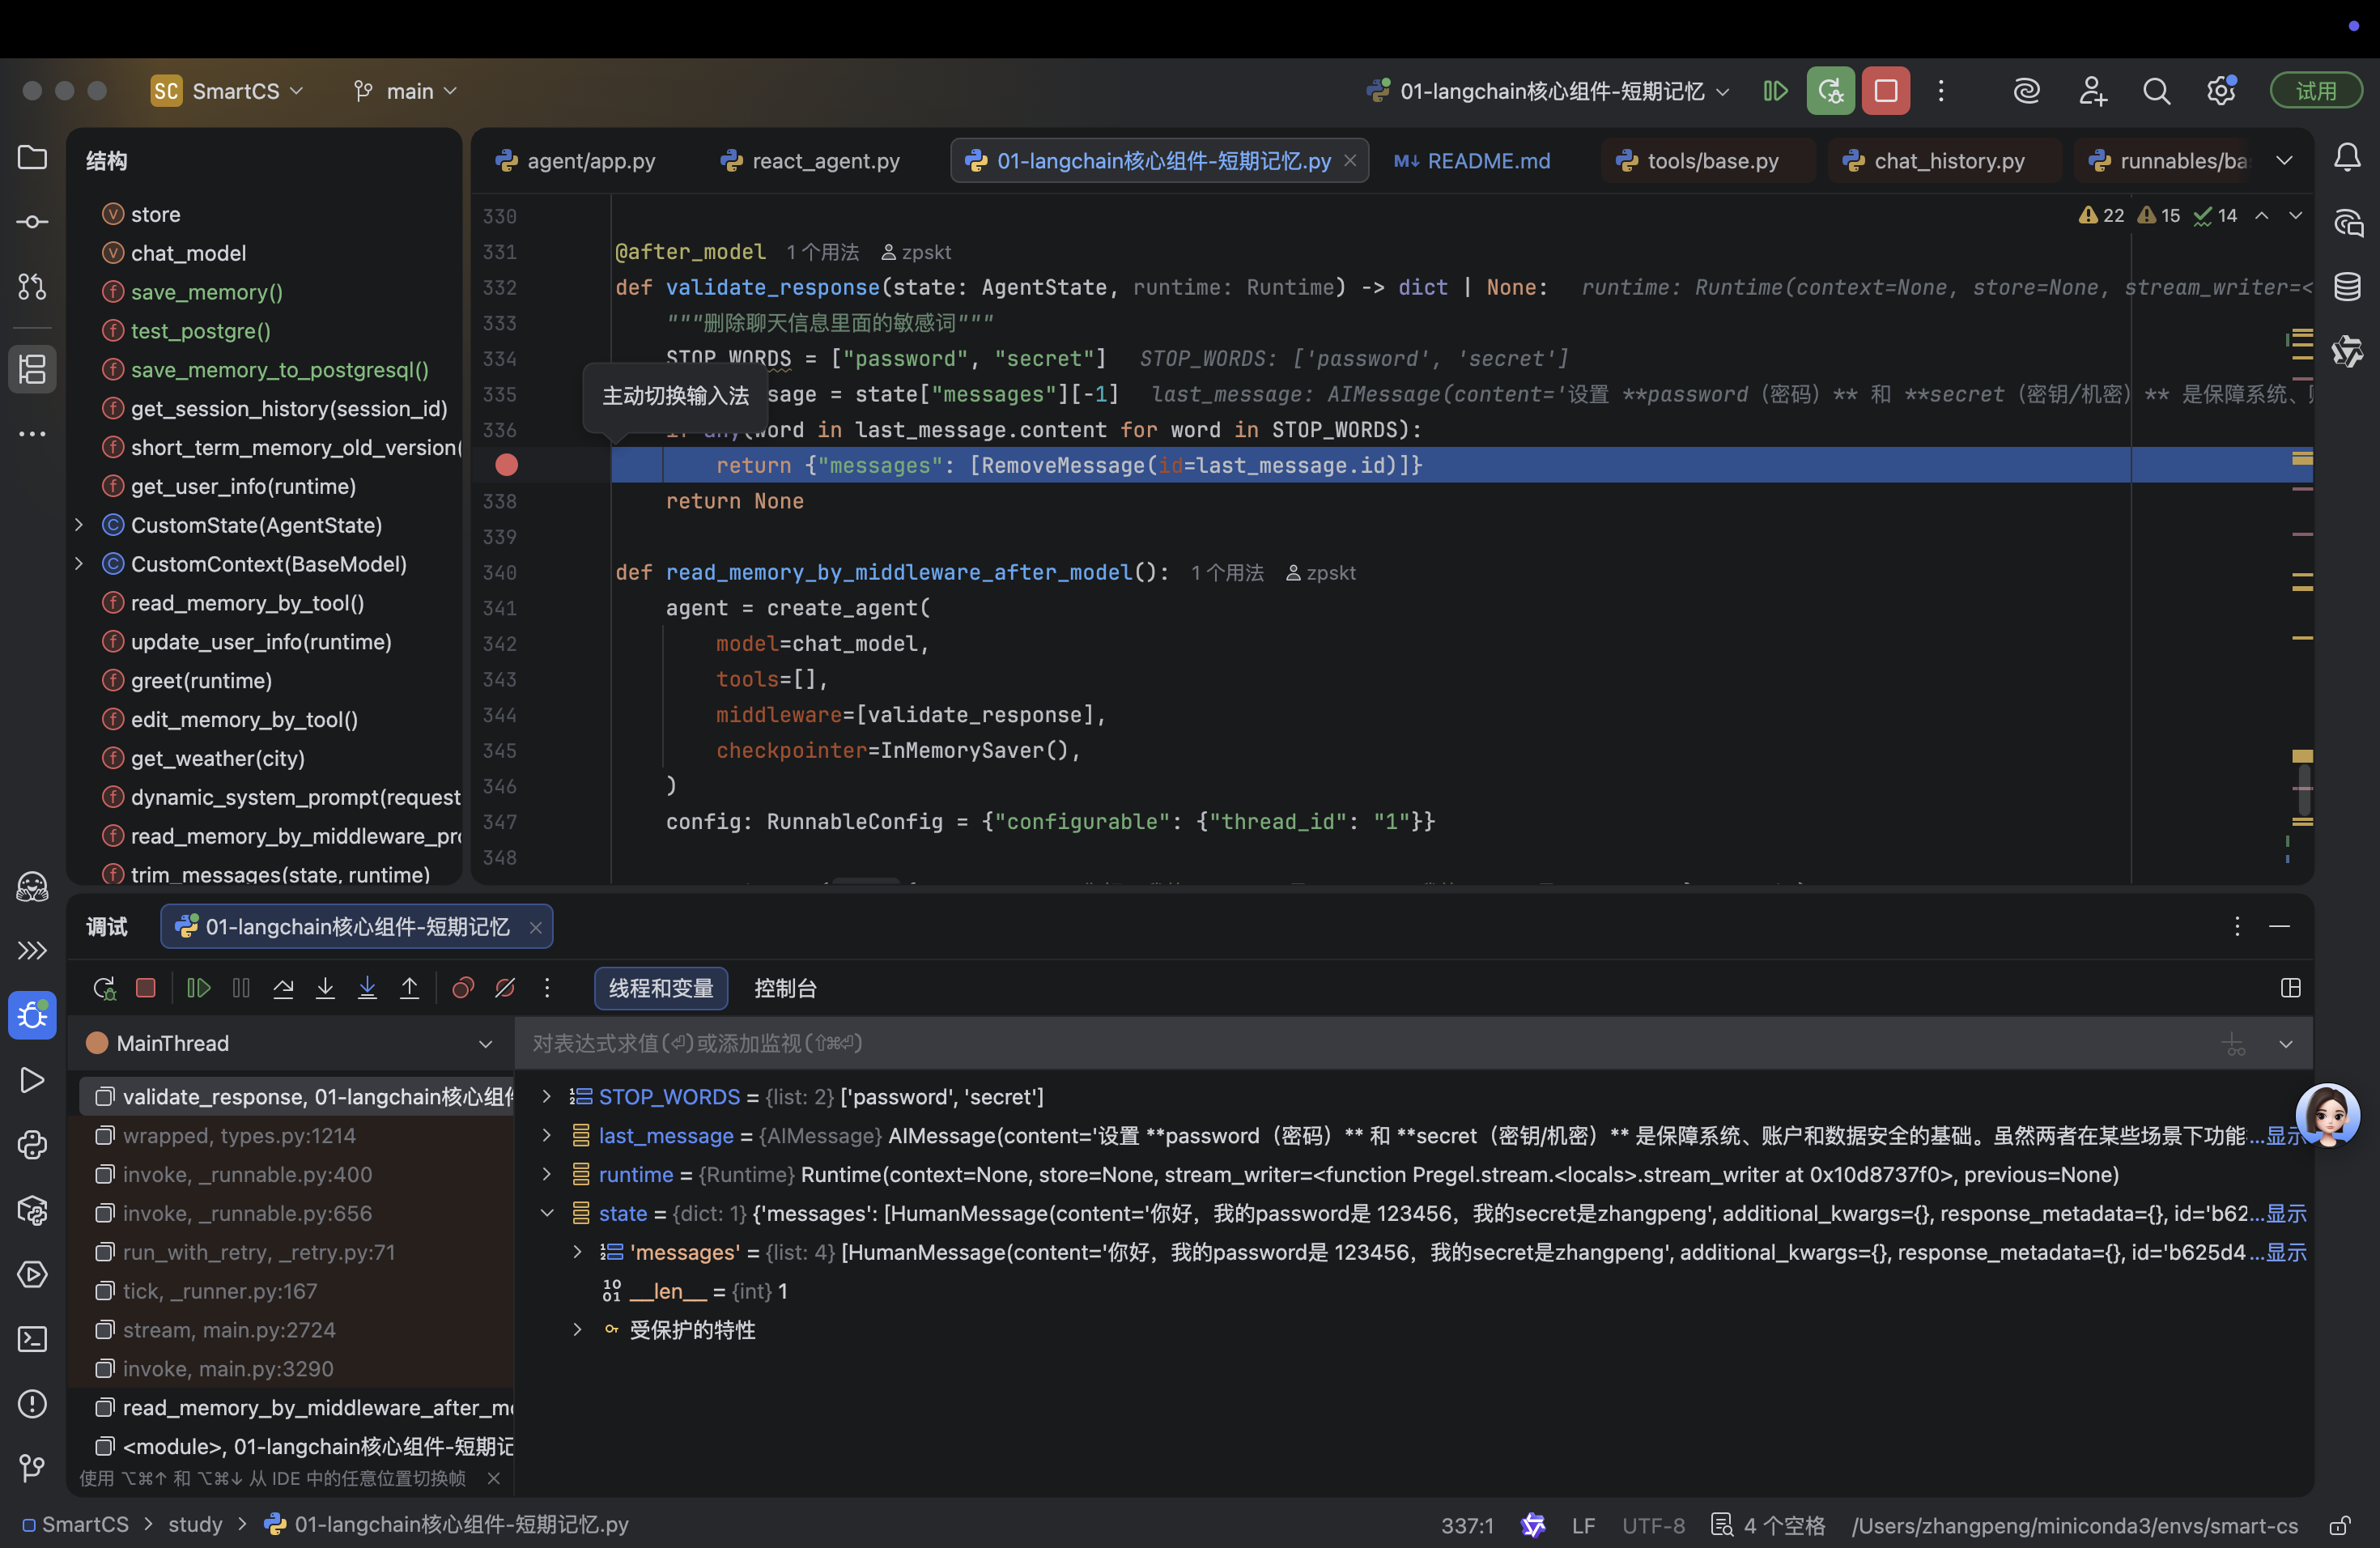2380x1548 pixels.
Task: Toggle read-only lock in status bar
Action: pyautogui.click(x=2339, y=1525)
